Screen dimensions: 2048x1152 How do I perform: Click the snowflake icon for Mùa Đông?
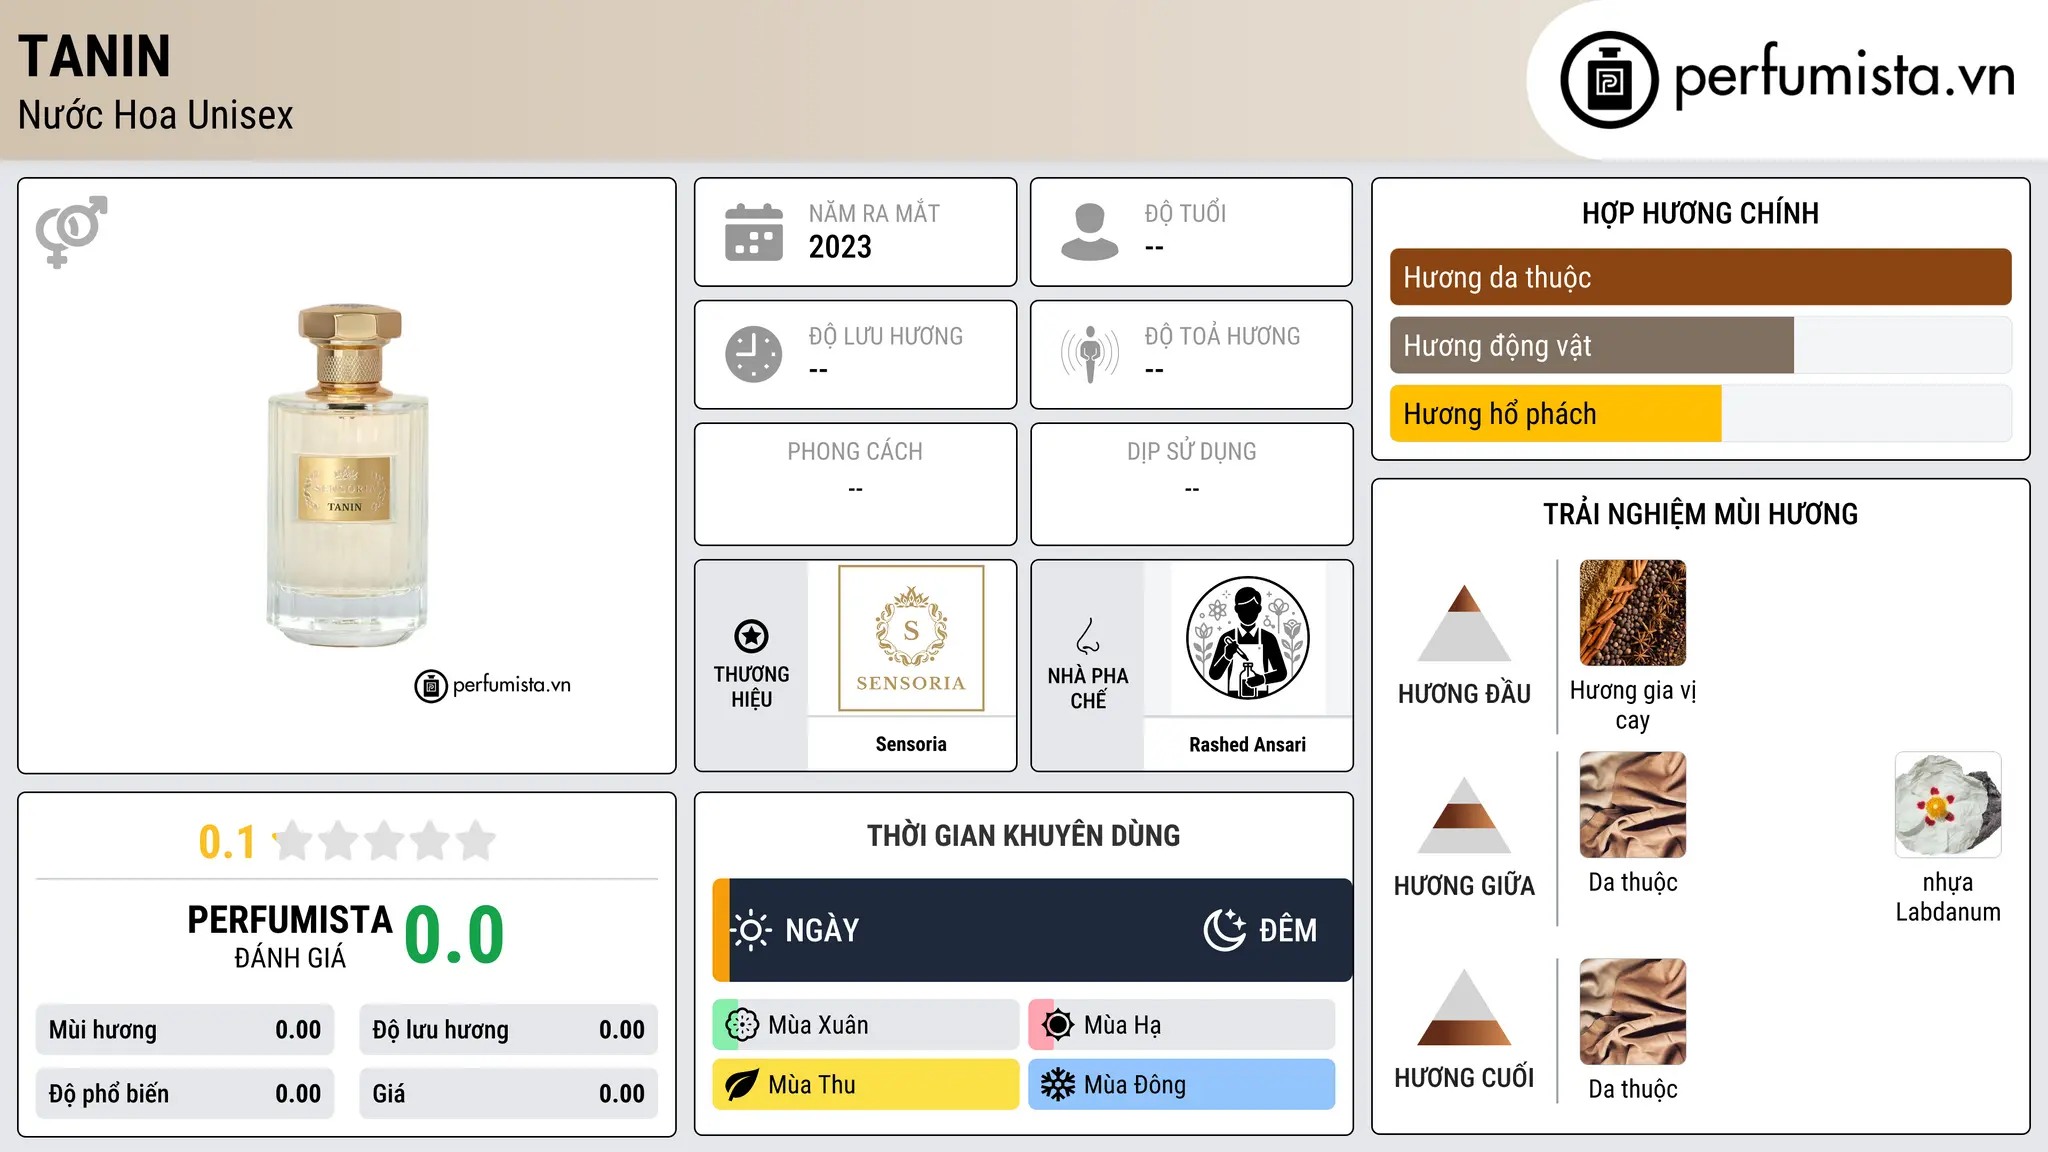1058,1085
